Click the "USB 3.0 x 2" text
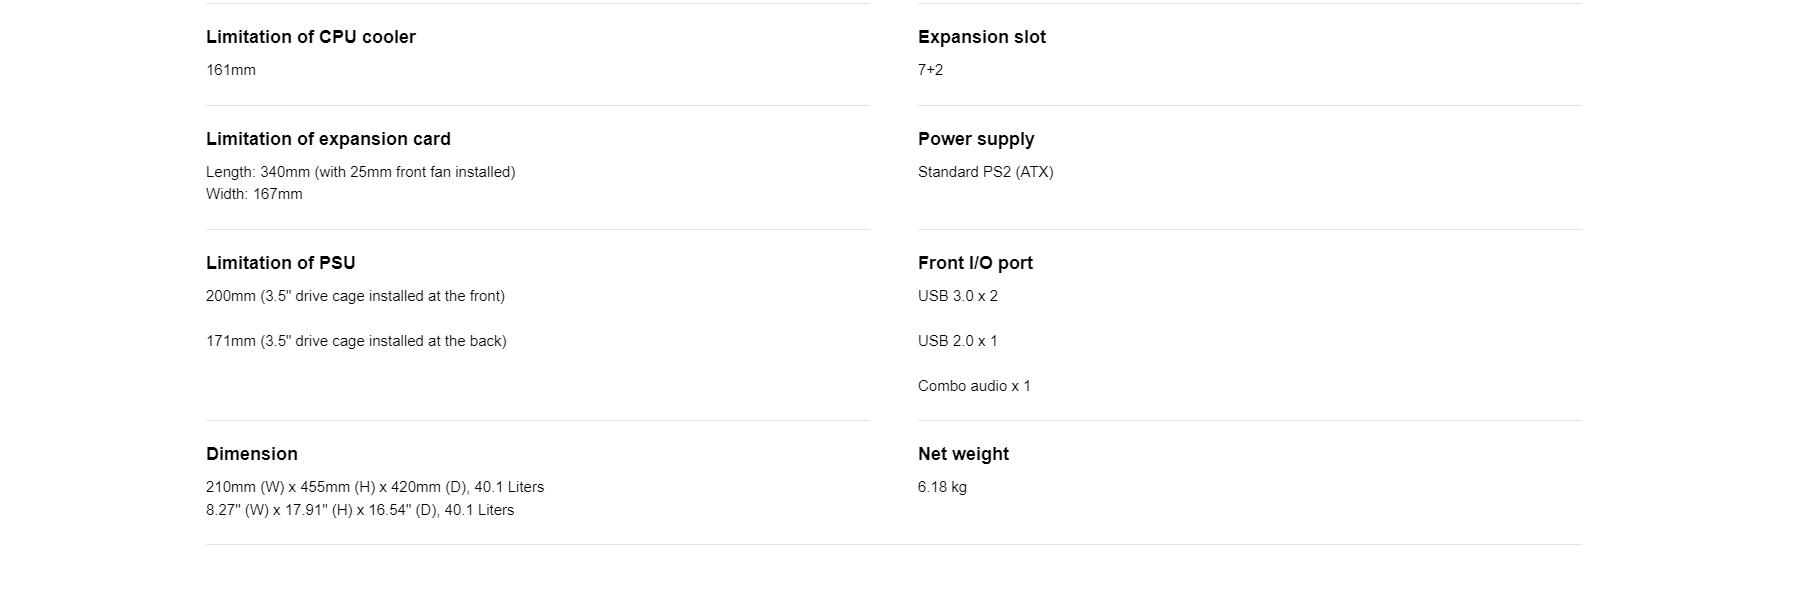Screen dimensions: 1797x598 coord(957,296)
